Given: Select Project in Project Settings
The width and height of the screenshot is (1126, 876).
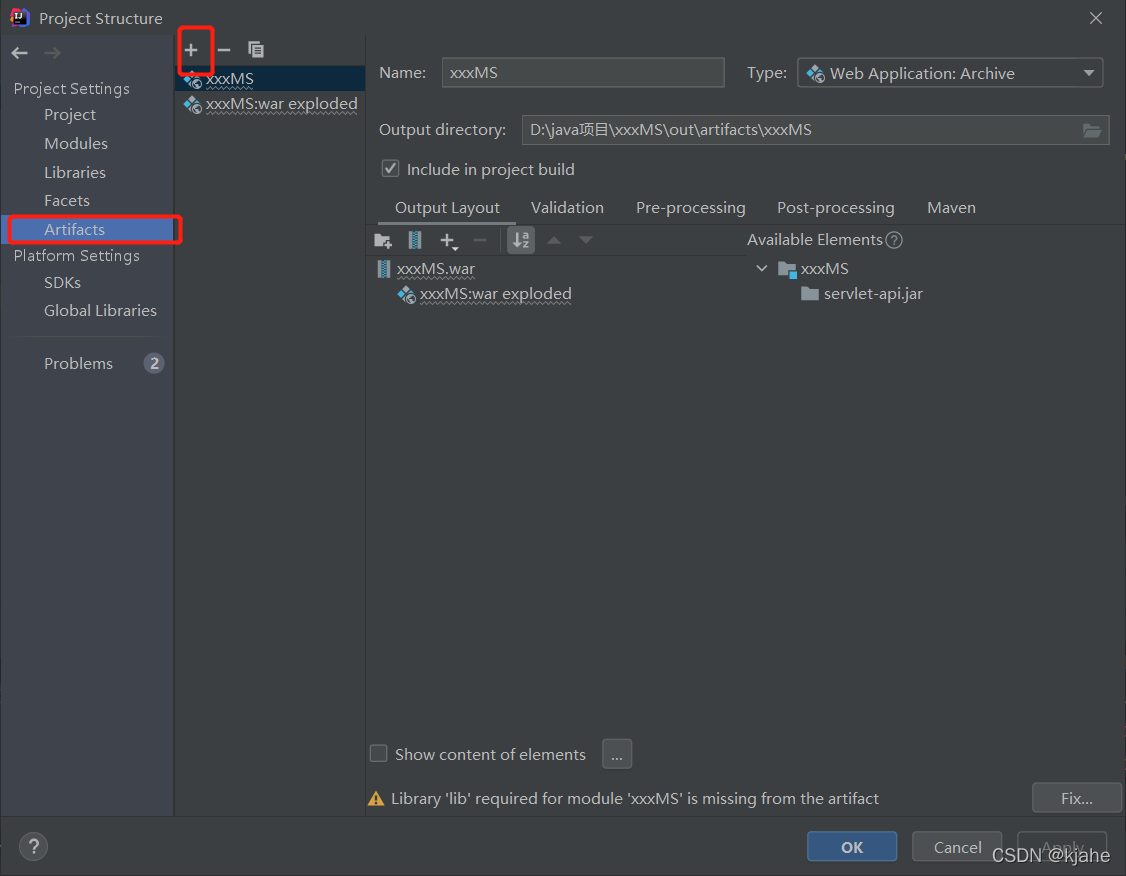Looking at the screenshot, I should pos(70,115).
